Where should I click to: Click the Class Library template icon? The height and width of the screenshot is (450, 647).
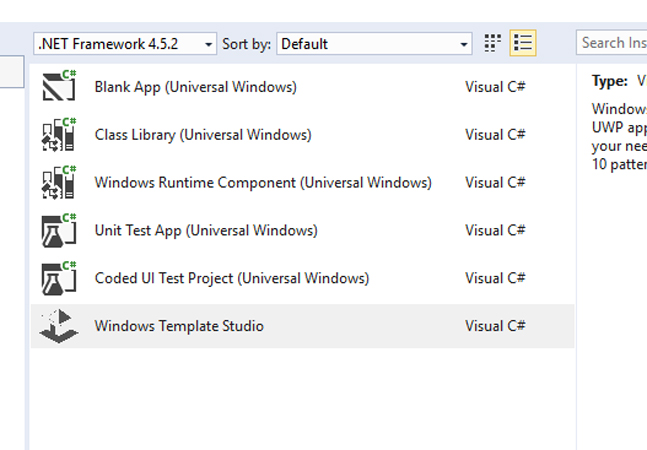click(59, 135)
